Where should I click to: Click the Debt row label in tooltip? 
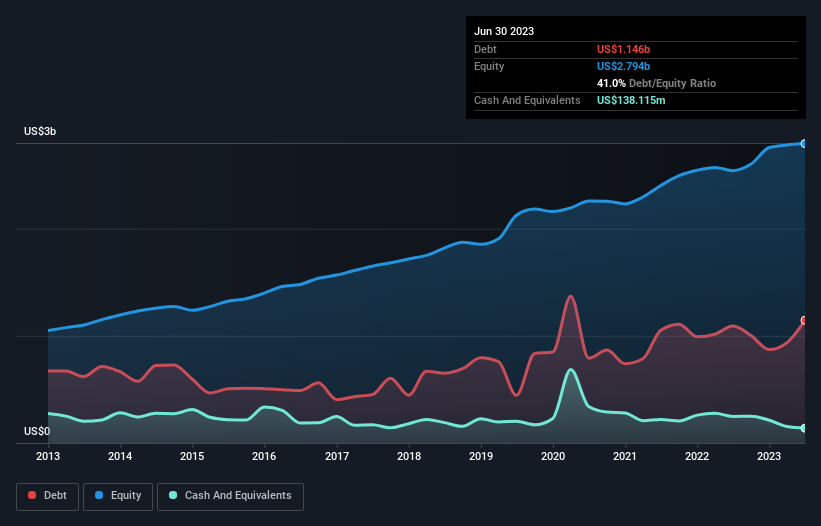485,49
